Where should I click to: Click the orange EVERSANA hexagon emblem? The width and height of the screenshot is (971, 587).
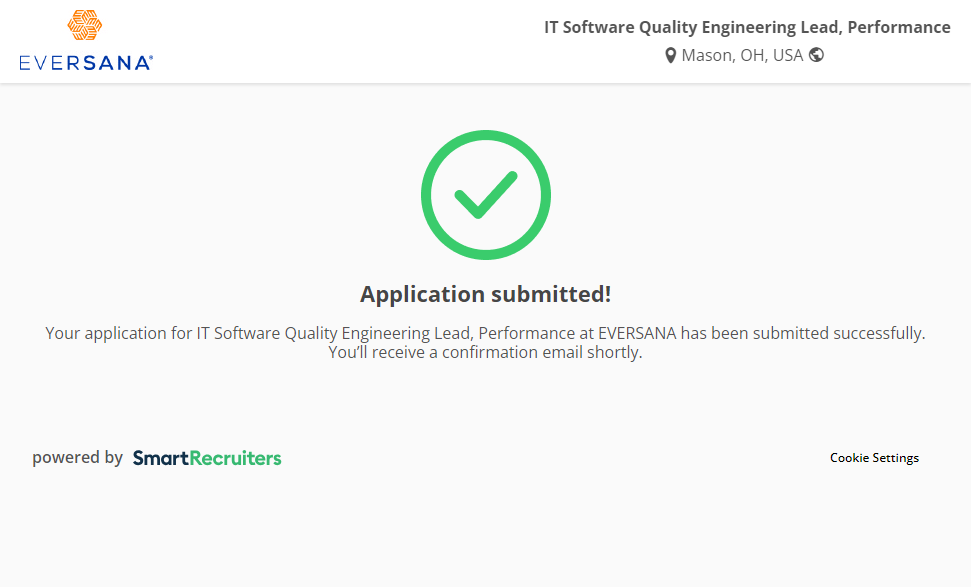click(x=85, y=27)
